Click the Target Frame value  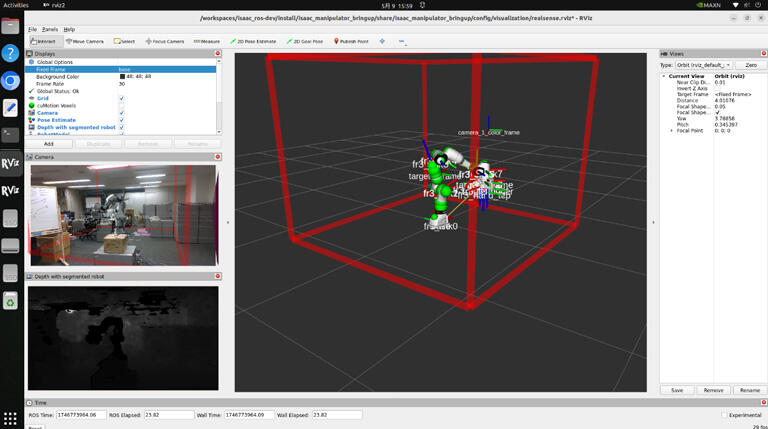[x=733, y=95]
